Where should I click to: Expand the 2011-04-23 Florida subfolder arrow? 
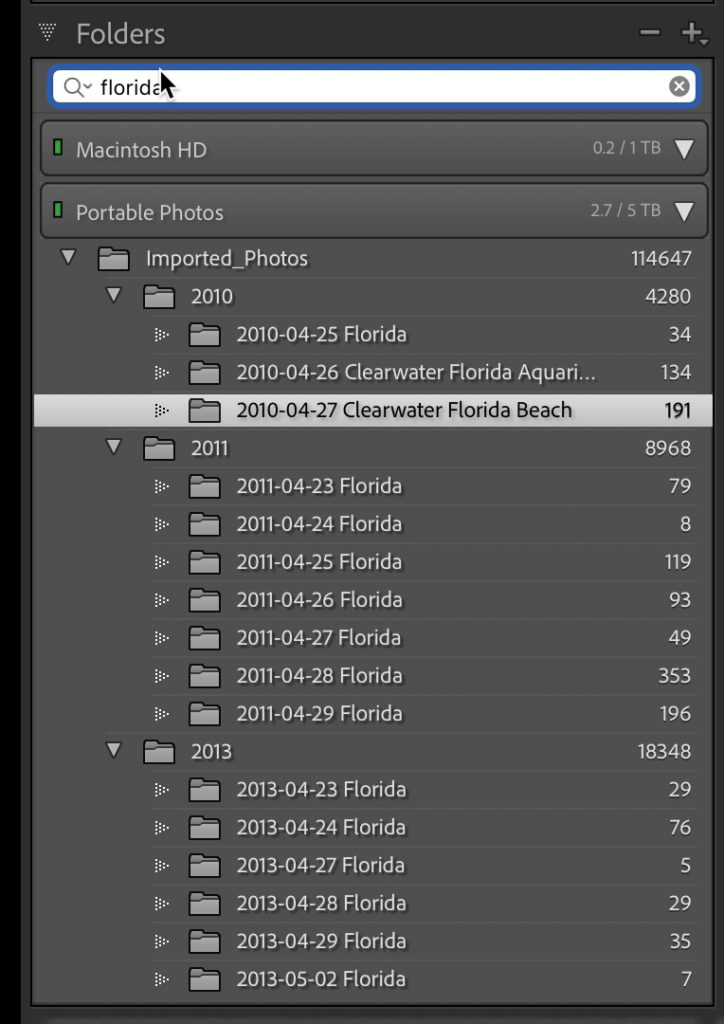tap(160, 487)
